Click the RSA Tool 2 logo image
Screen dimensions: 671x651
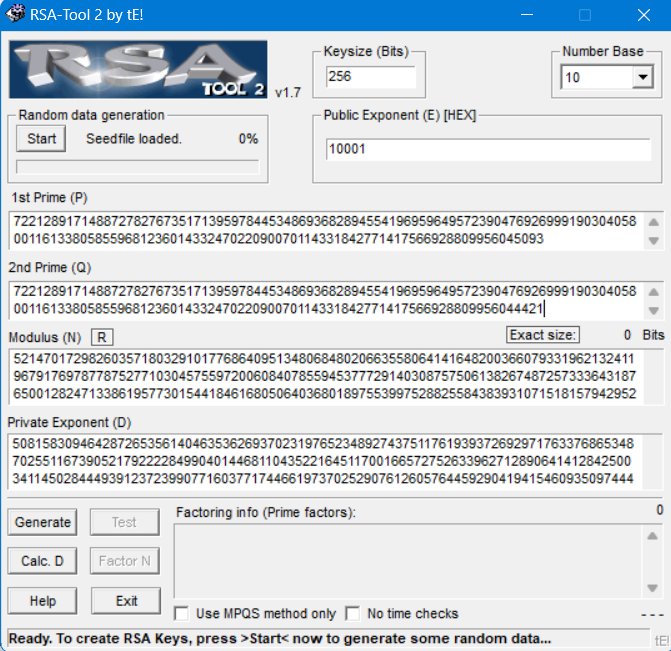(138, 69)
